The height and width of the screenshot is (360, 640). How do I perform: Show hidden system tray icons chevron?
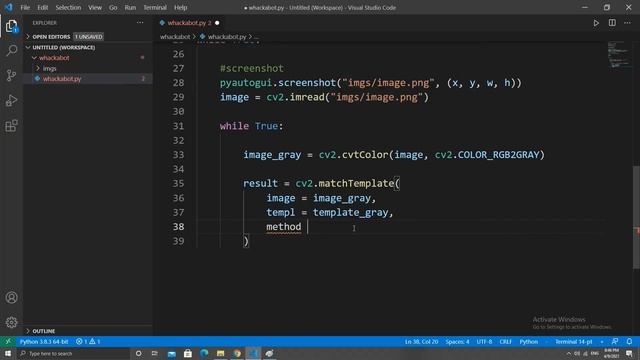569,353
